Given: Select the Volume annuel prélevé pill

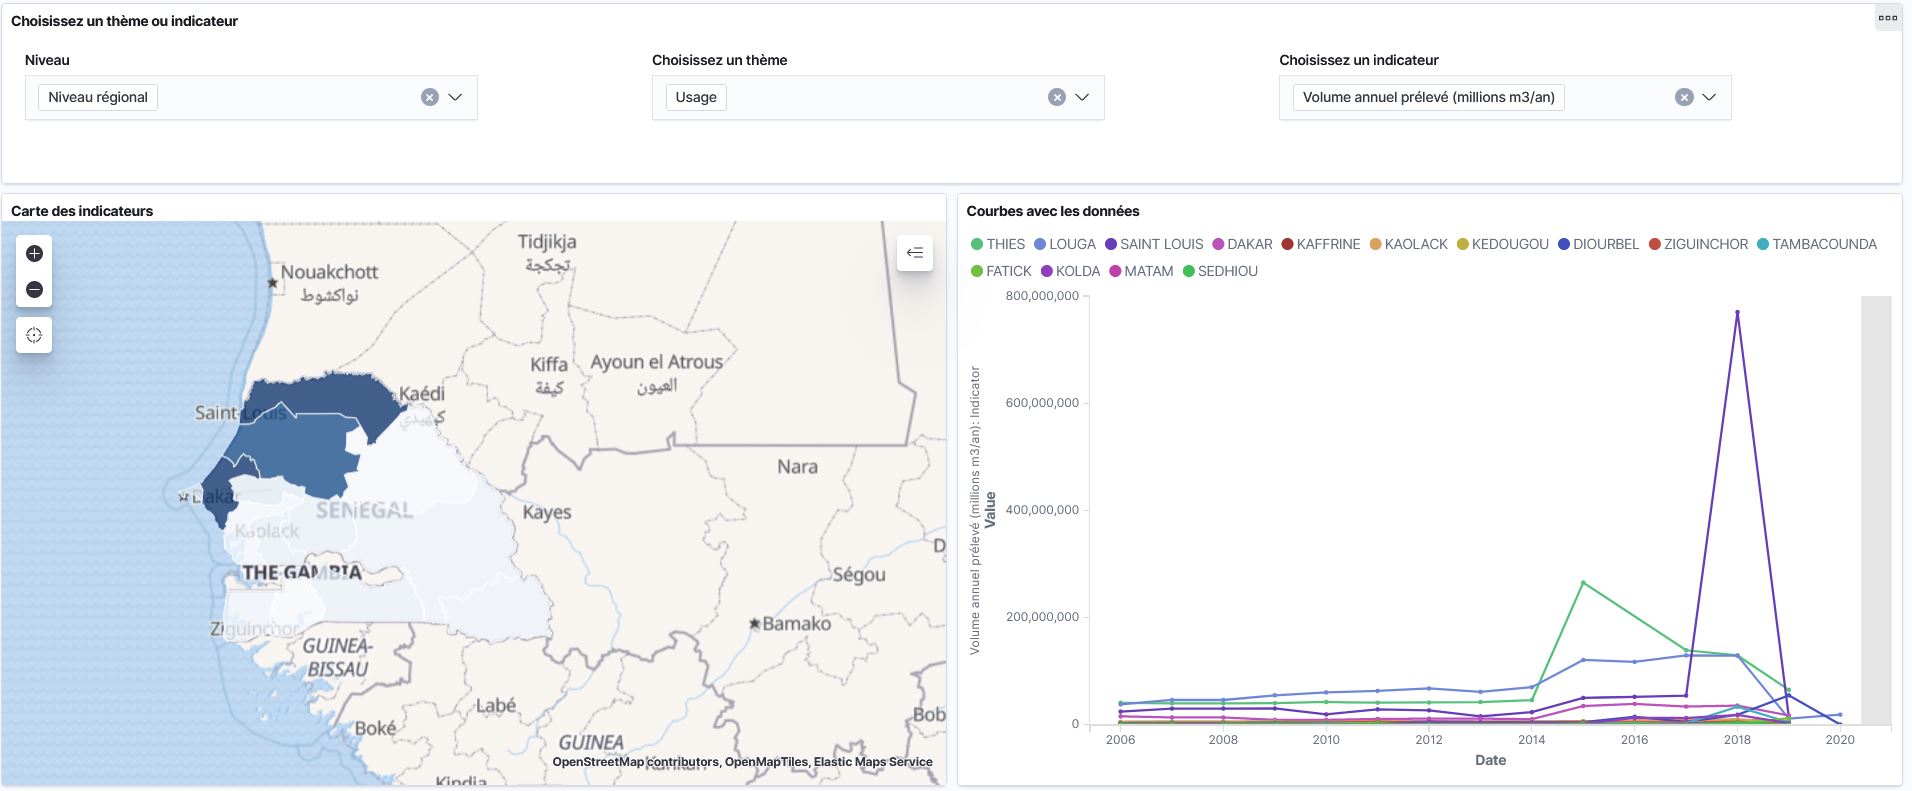Looking at the screenshot, I should click(x=1428, y=97).
